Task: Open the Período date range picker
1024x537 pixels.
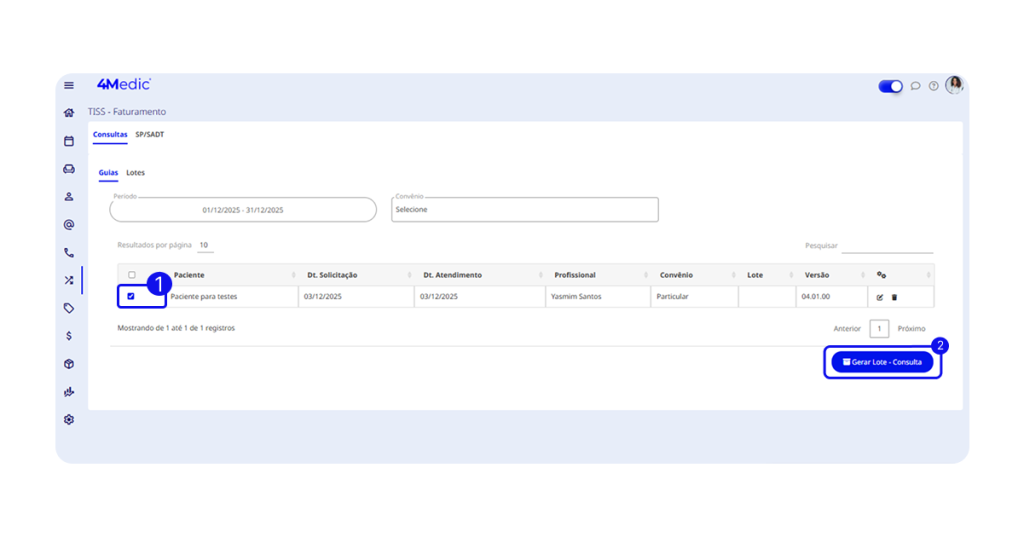Action: pos(243,210)
